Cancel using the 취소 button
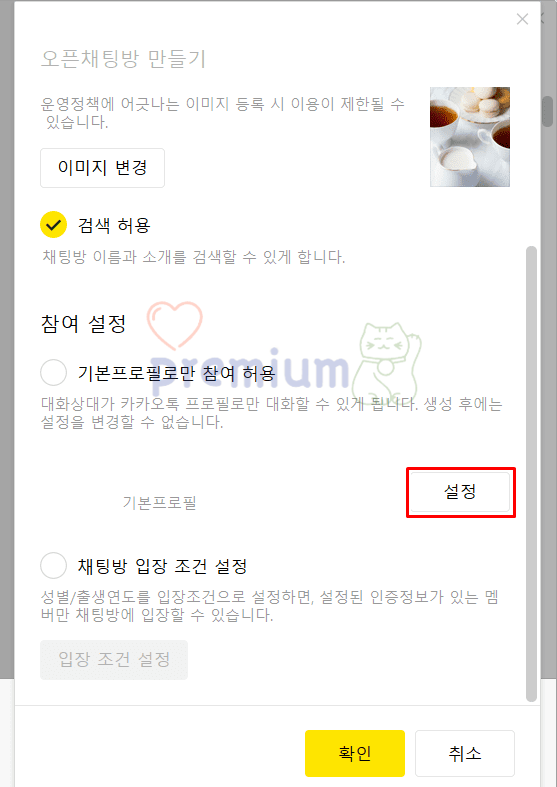Screen dimensions: 557x787 click(x=465, y=753)
